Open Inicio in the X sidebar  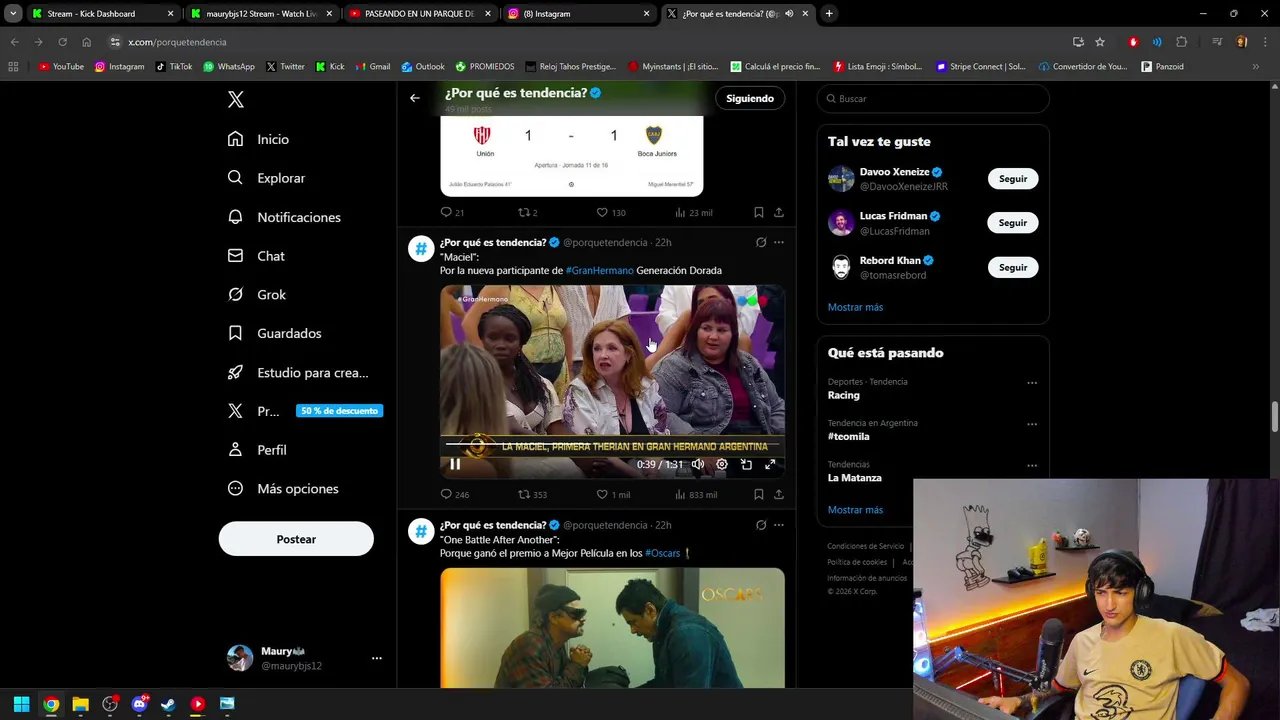(258, 139)
